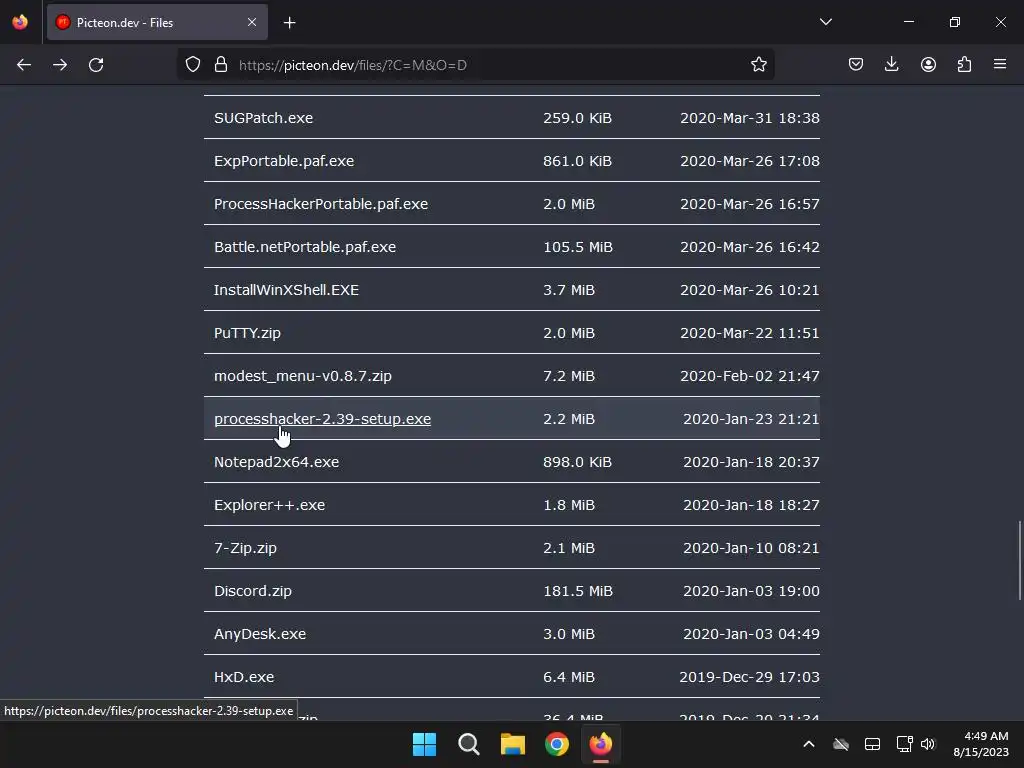This screenshot has width=1024, height=768.
Task: Open the touch keyboard tray icon
Action: coord(872,744)
